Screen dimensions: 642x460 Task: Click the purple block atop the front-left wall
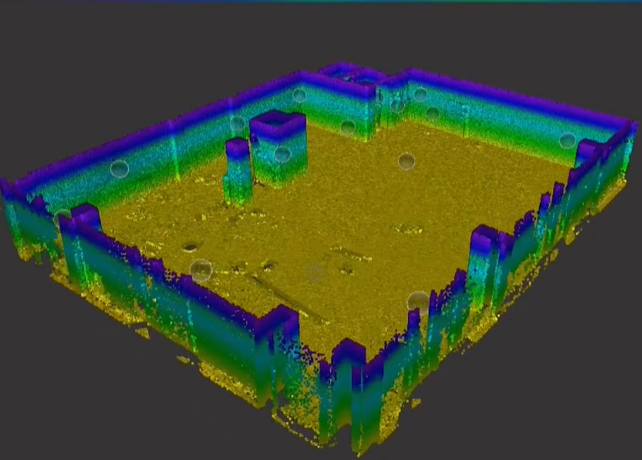85,214
